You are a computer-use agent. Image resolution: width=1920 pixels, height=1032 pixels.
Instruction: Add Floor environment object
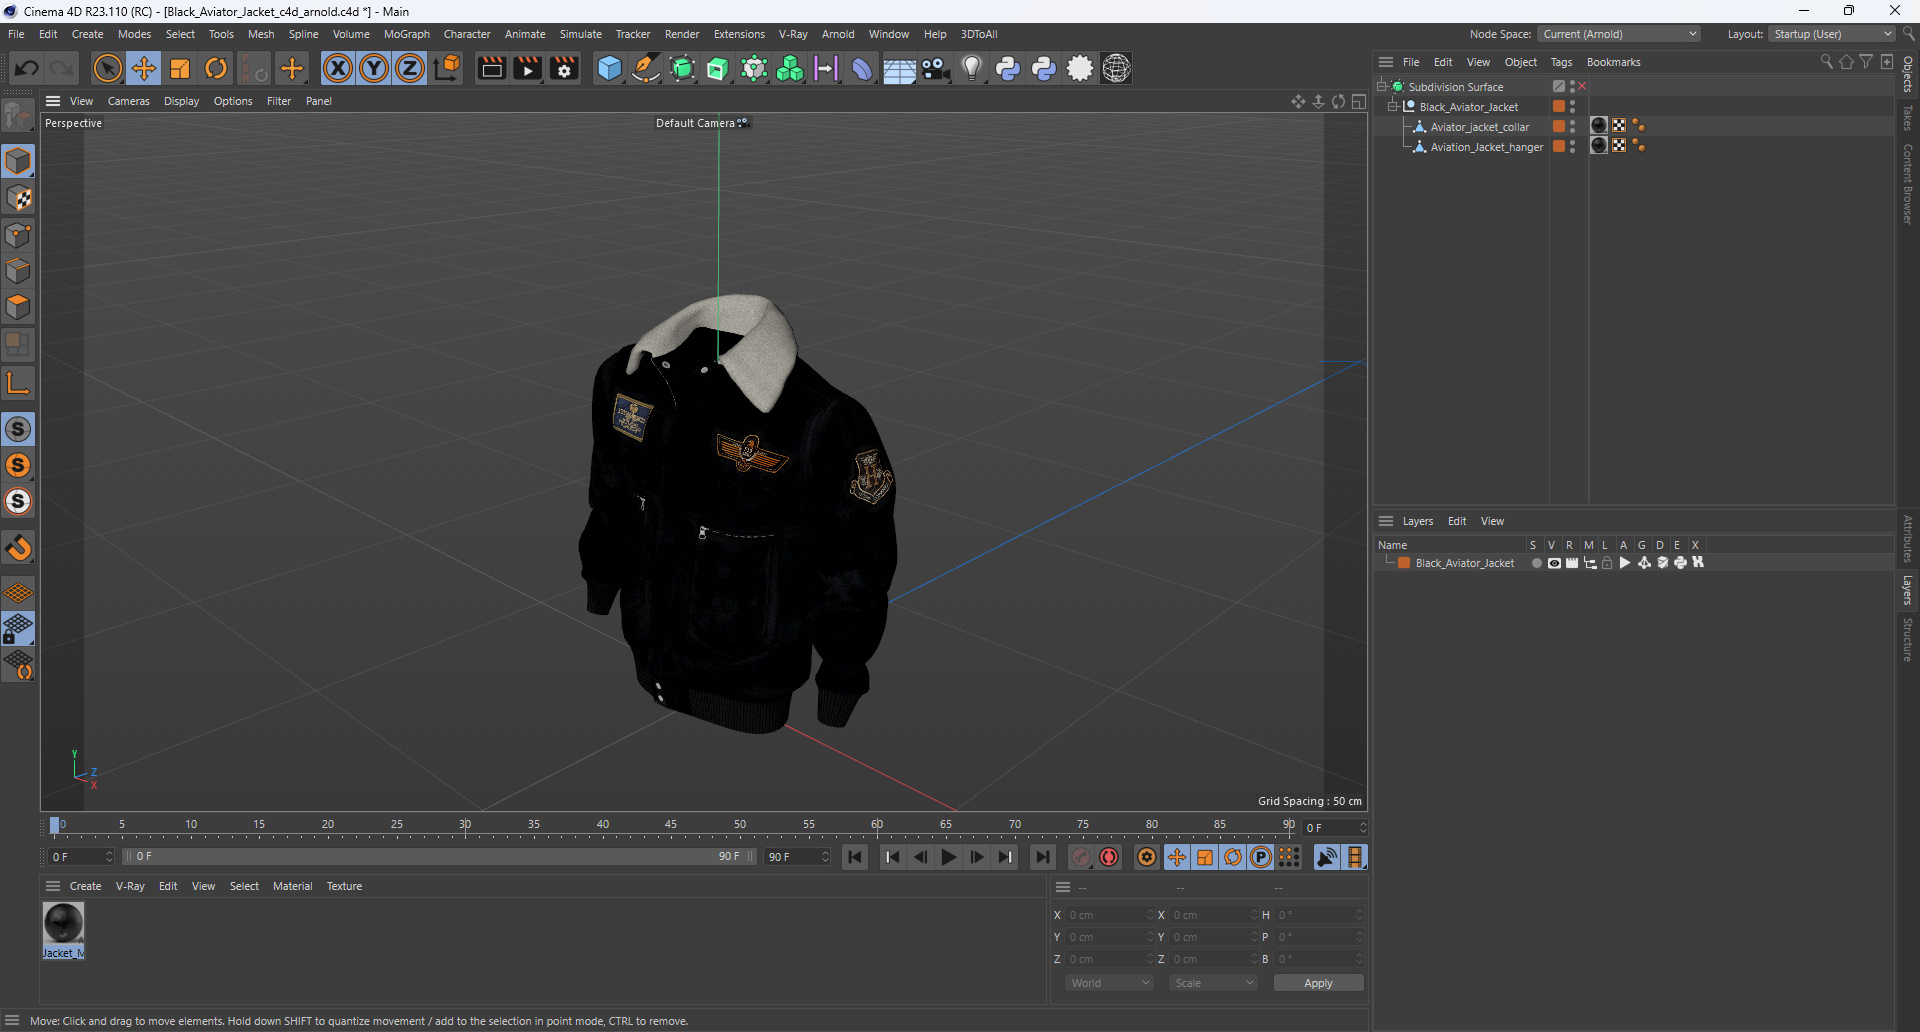(898, 68)
